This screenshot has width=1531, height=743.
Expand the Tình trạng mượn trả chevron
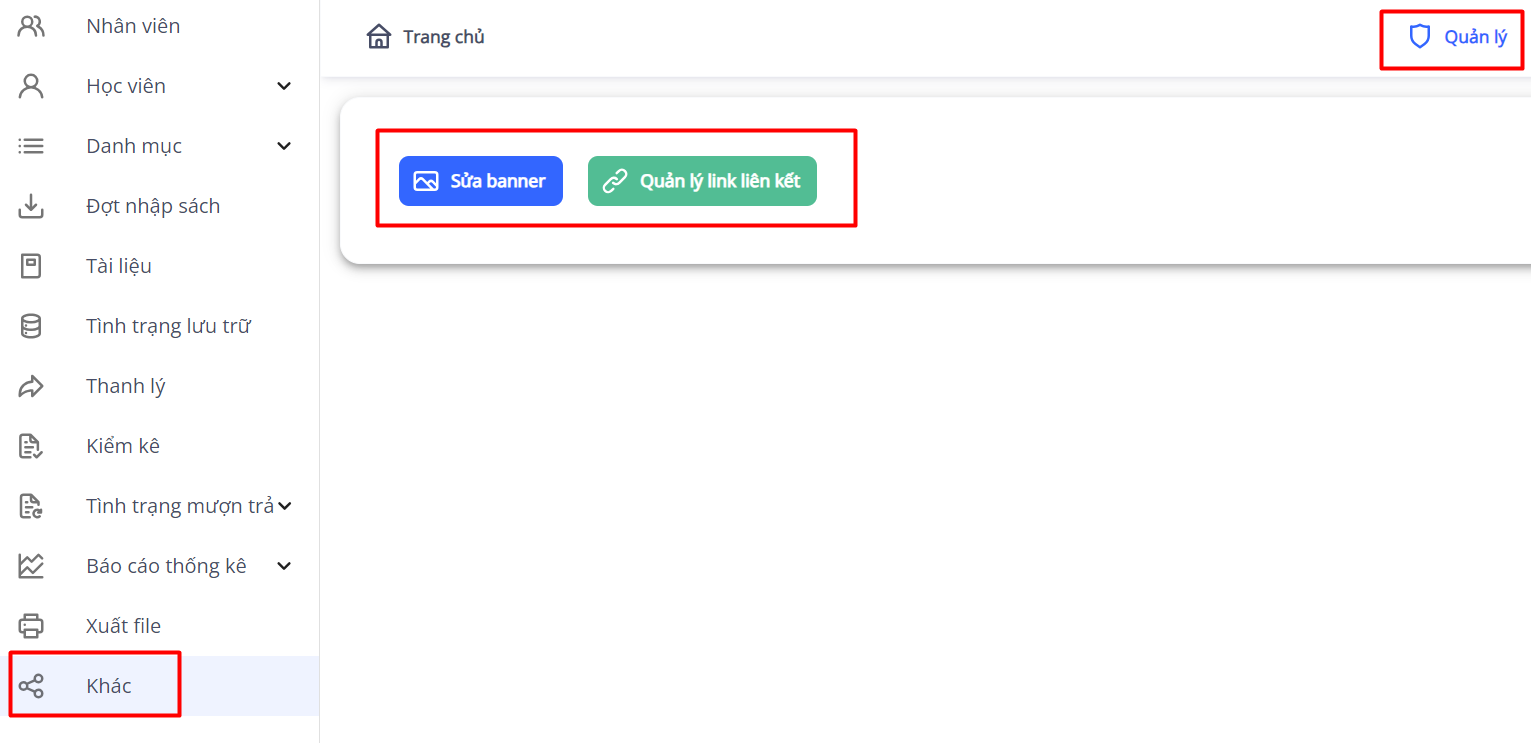(285, 506)
